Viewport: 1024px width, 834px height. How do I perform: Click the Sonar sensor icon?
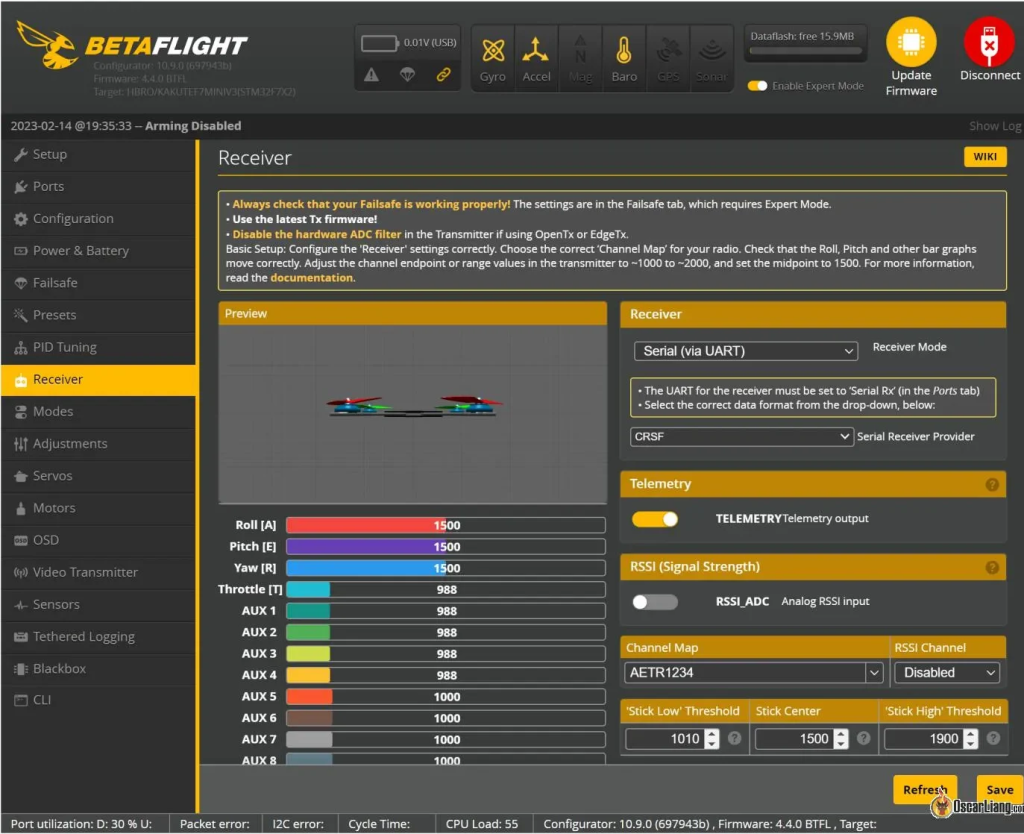(712, 51)
